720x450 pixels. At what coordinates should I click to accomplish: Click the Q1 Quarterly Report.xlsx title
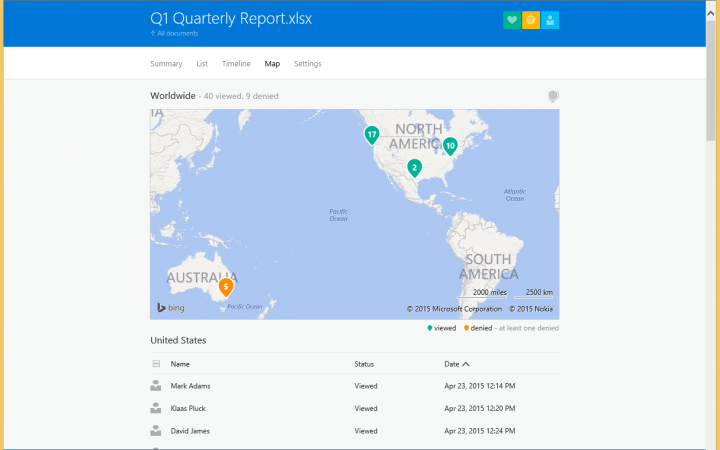pyautogui.click(x=231, y=18)
